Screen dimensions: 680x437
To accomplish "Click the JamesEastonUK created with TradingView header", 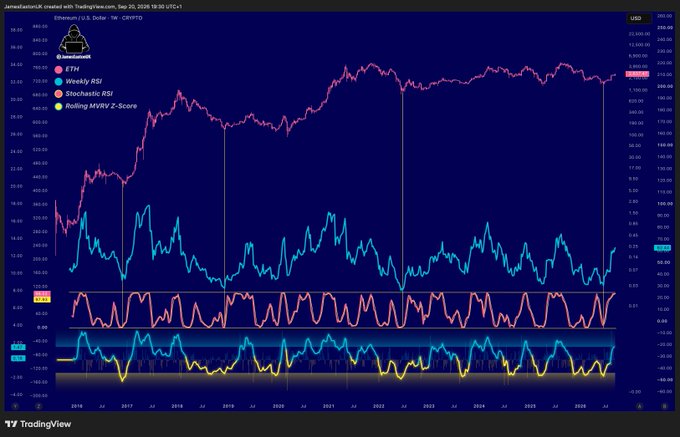I will pyautogui.click(x=93, y=7).
